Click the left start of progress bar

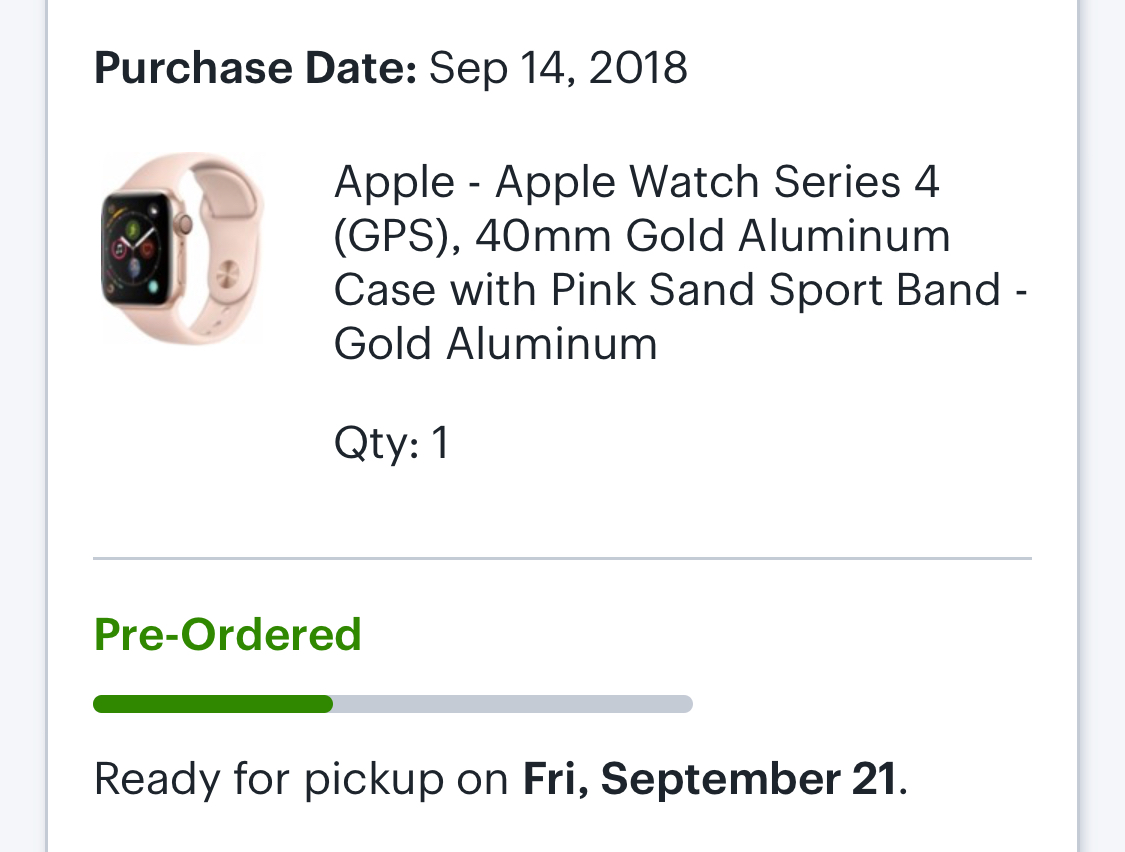(x=101, y=704)
